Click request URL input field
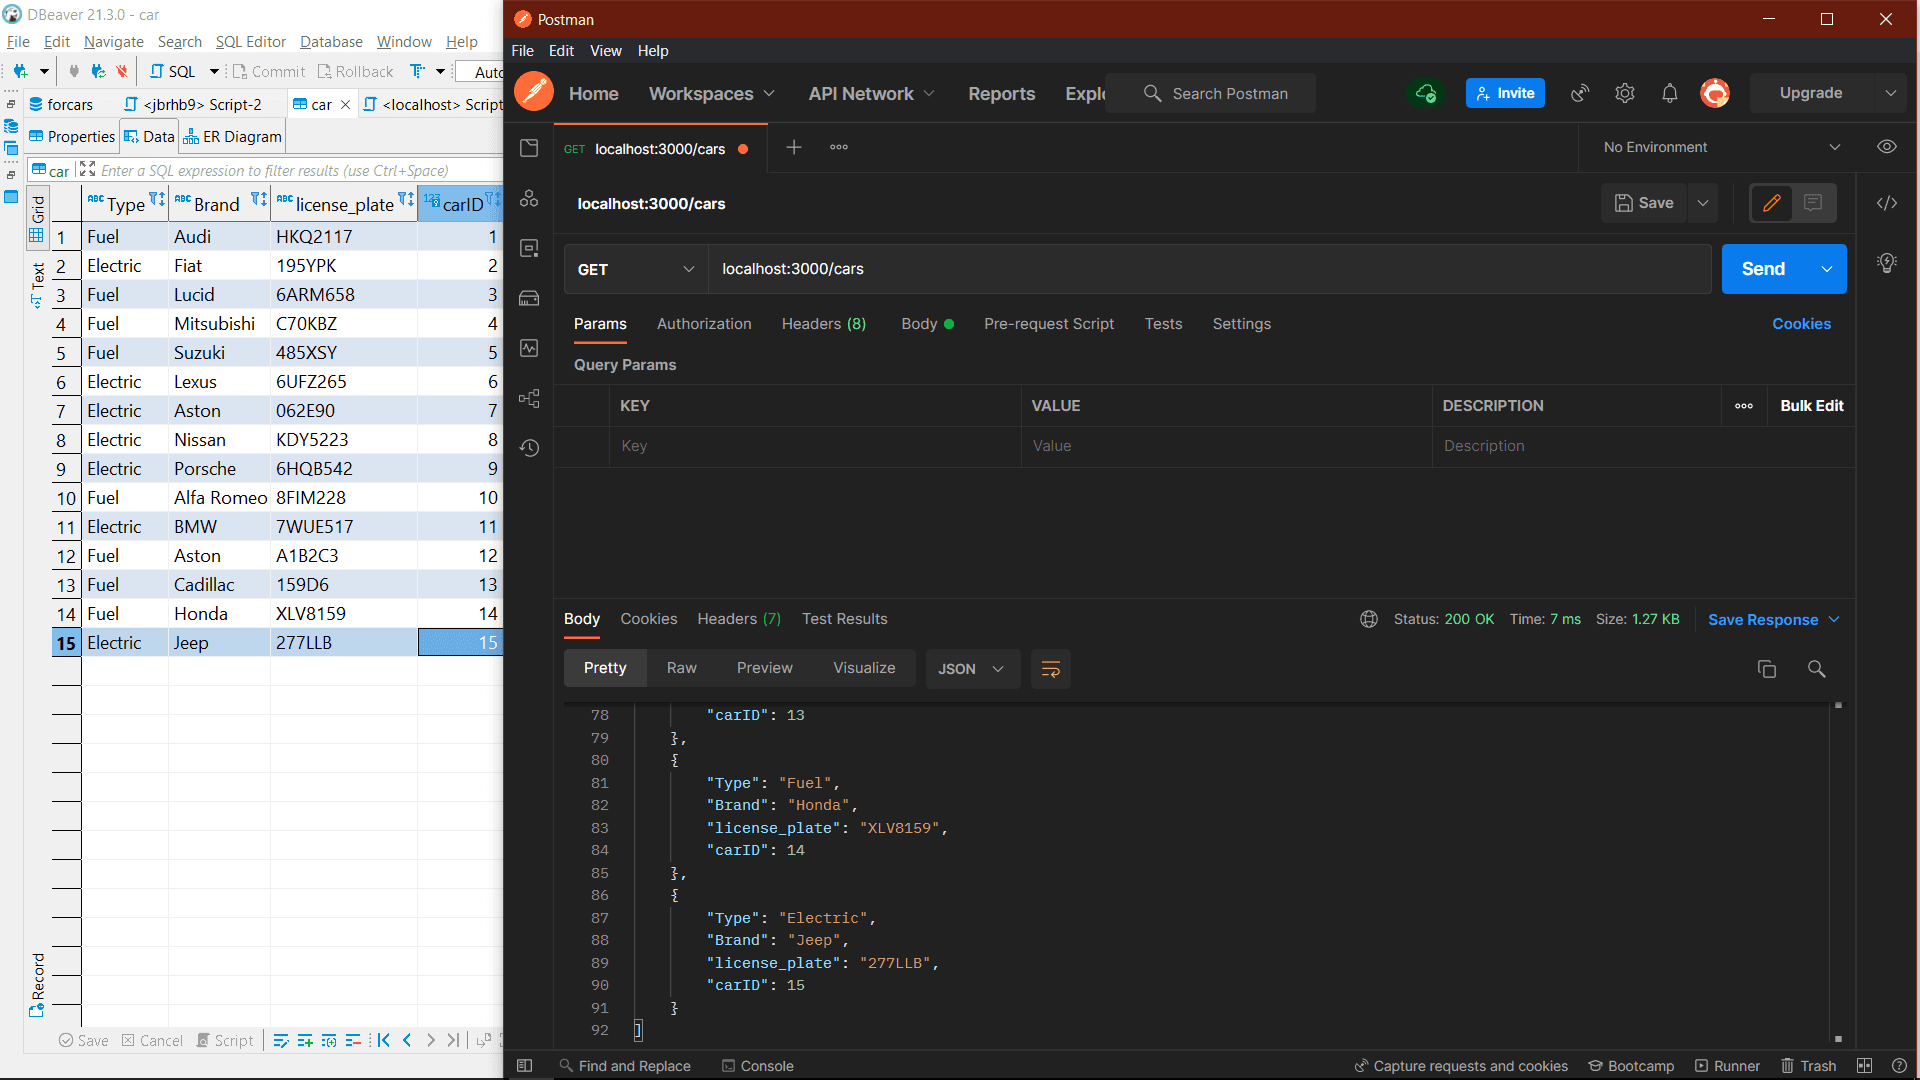The height and width of the screenshot is (1080, 1920). 1210,269
